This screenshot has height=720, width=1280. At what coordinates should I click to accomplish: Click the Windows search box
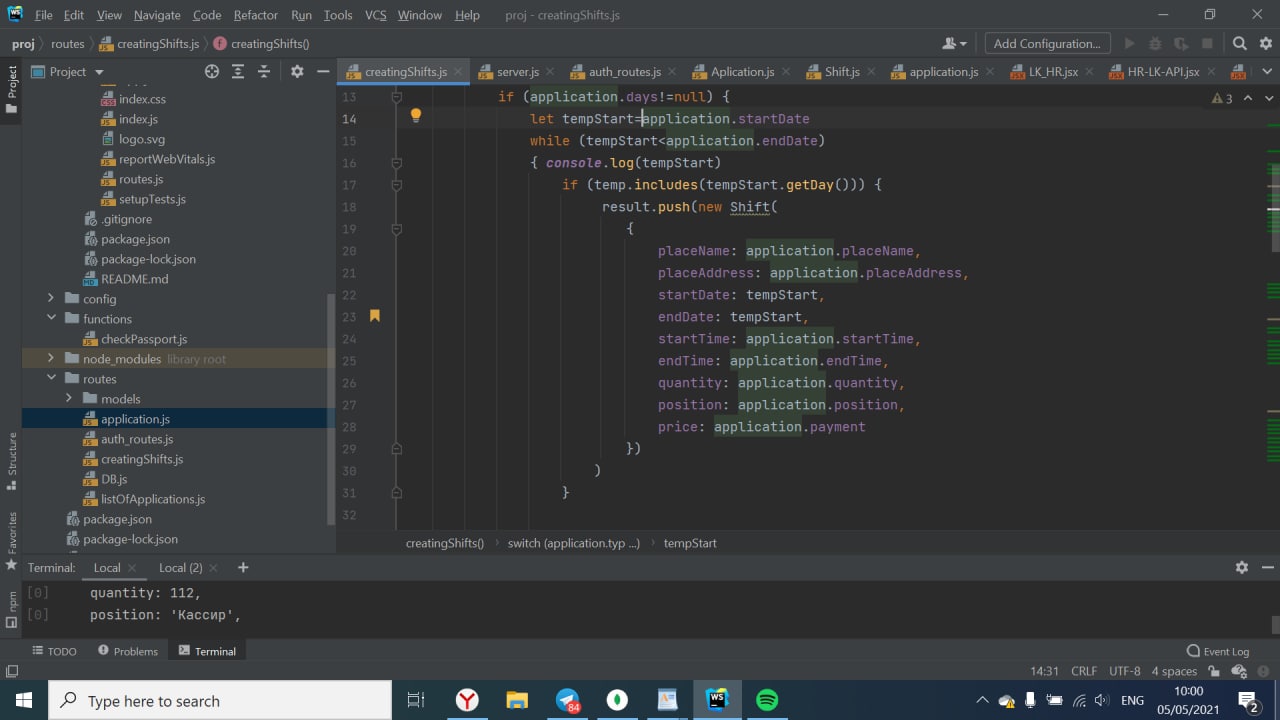coord(220,700)
